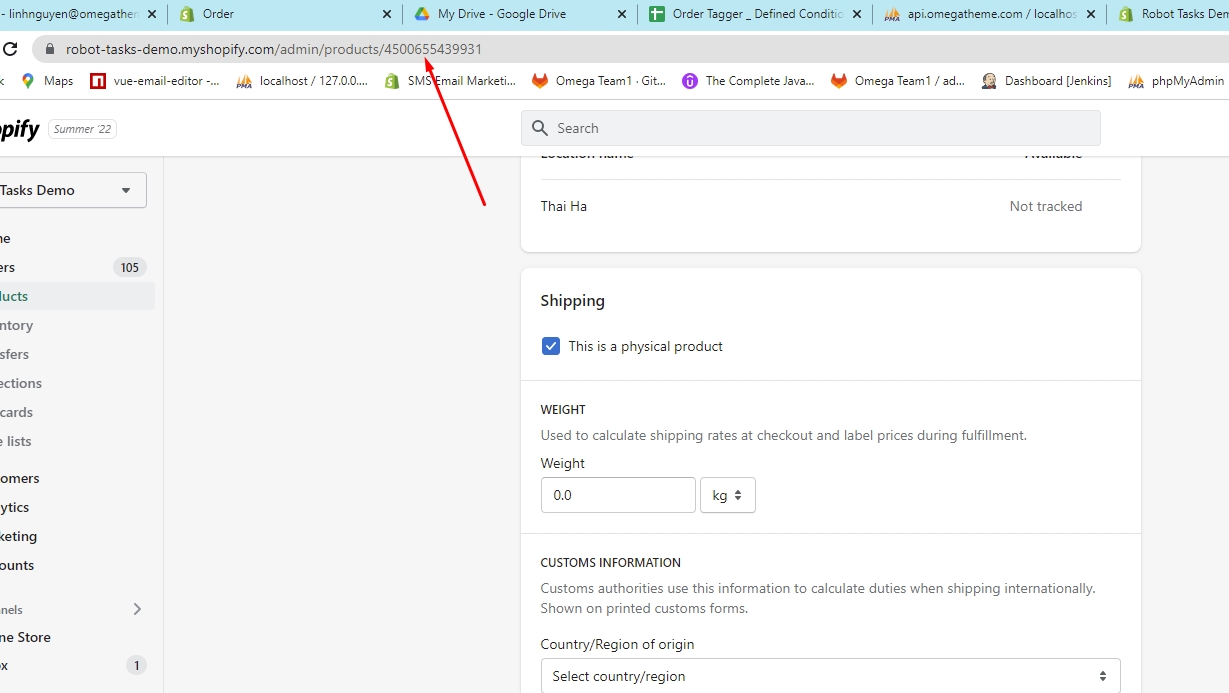Click the browser address bar URL

[273, 49]
